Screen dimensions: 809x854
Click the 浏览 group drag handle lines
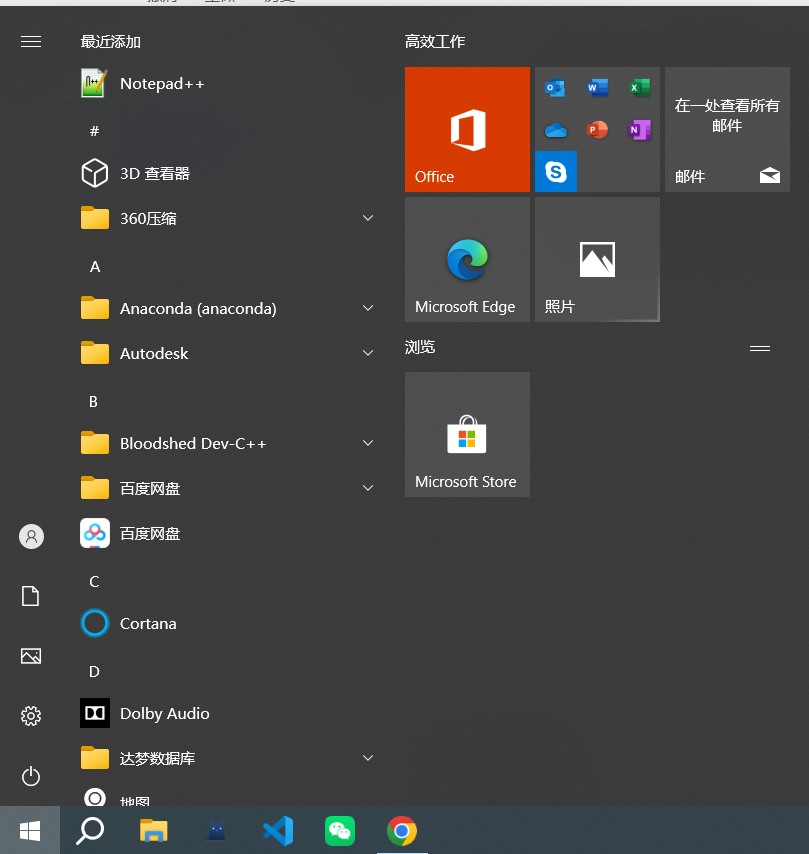(759, 348)
